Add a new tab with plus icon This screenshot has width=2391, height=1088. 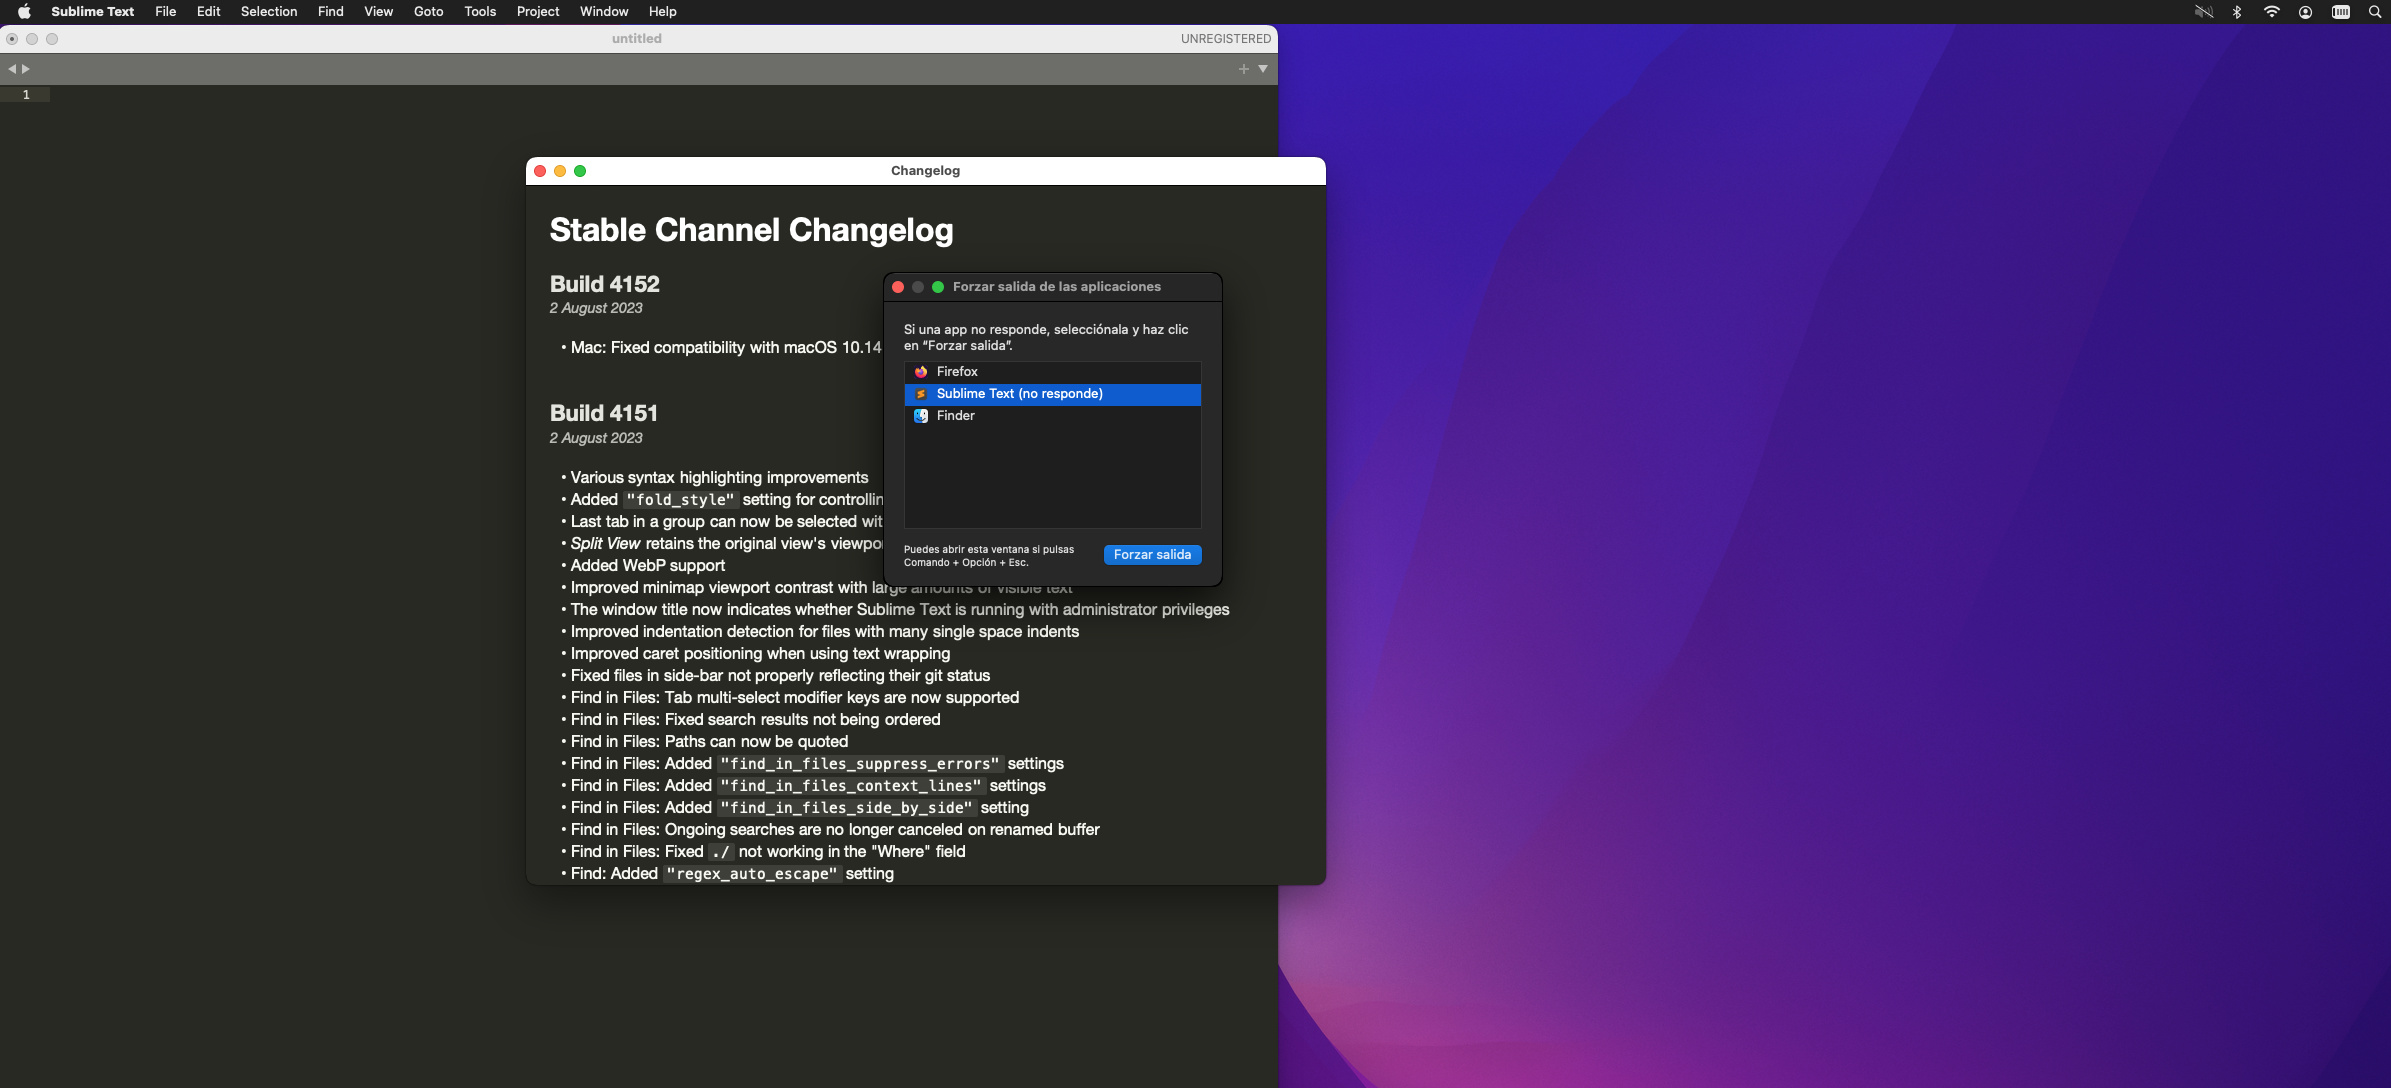(1244, 69)
